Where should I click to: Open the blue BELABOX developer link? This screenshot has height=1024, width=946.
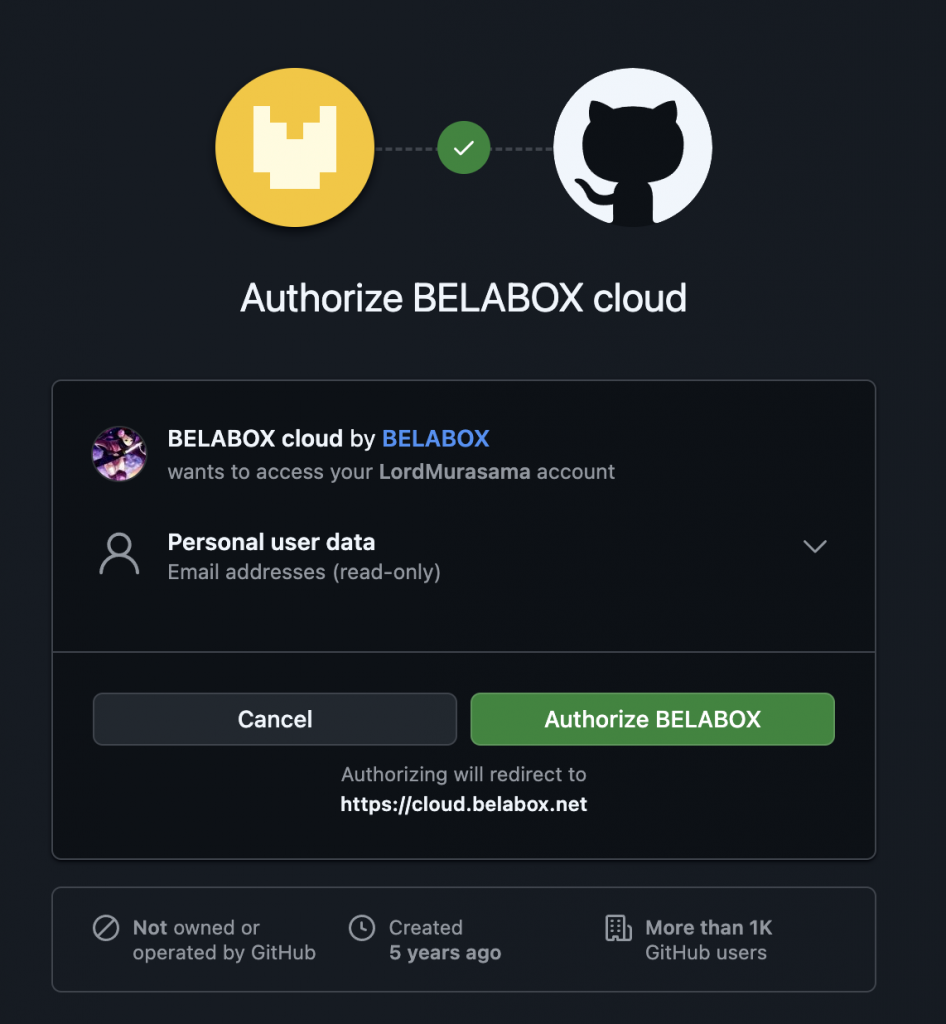tap(435, 438)
